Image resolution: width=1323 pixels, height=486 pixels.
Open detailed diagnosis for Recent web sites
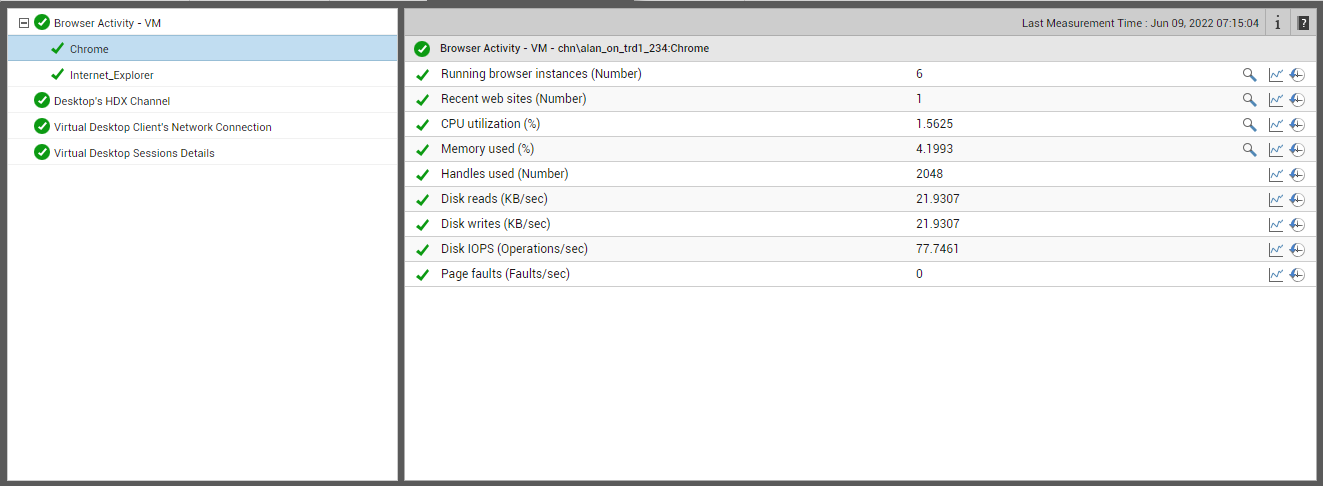1249,99
